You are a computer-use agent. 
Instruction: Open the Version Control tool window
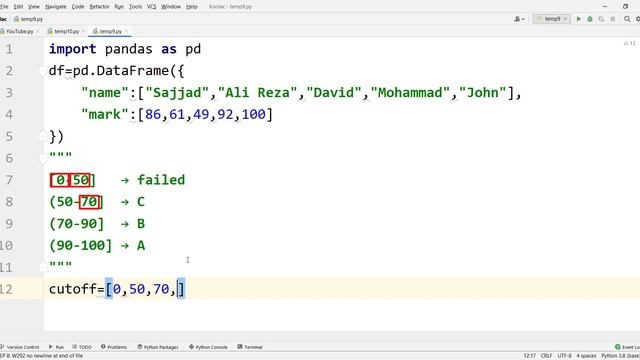point(20,347)
